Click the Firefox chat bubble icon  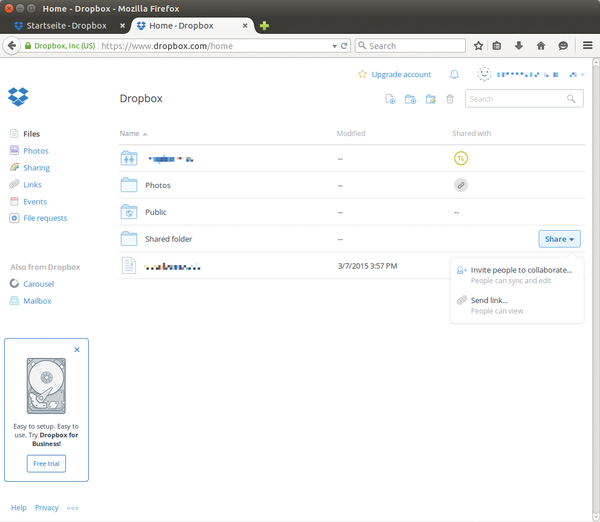click(x=563, y=46)
